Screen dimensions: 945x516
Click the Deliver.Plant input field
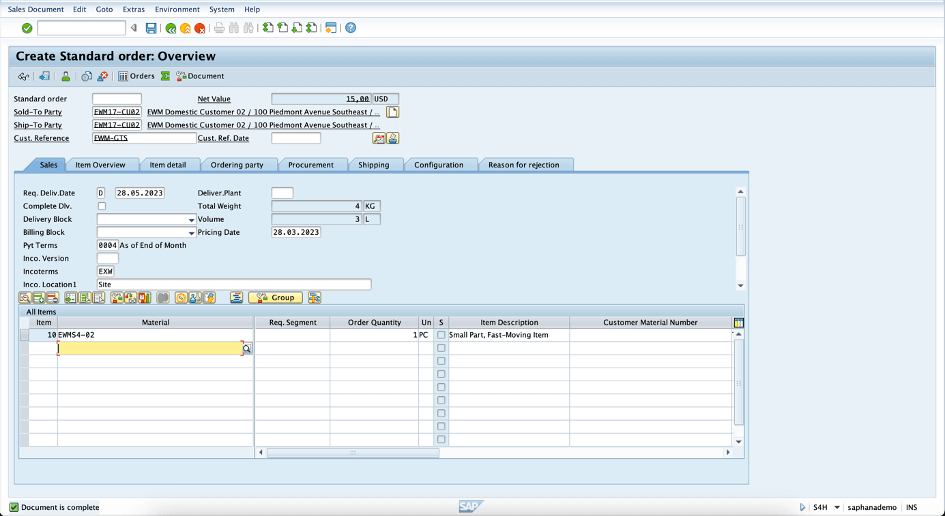point(282,193)
